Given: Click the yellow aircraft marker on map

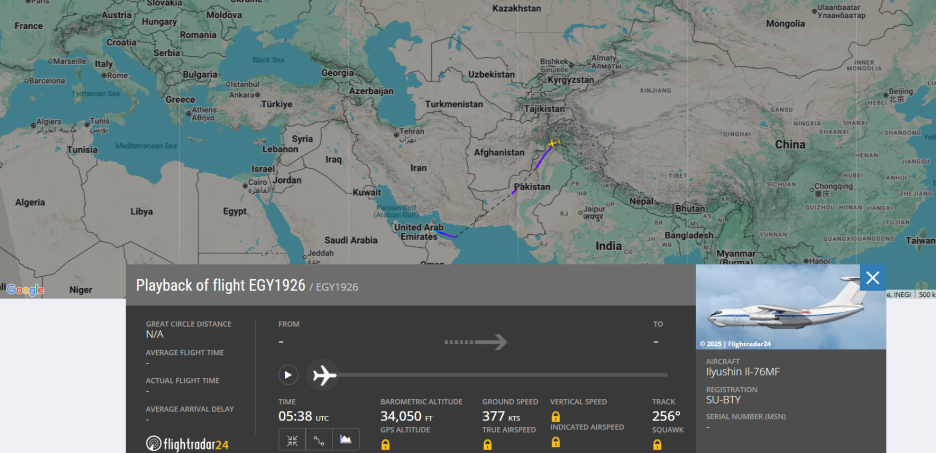Looking at the screenshot, I should [x=553, y=143].
